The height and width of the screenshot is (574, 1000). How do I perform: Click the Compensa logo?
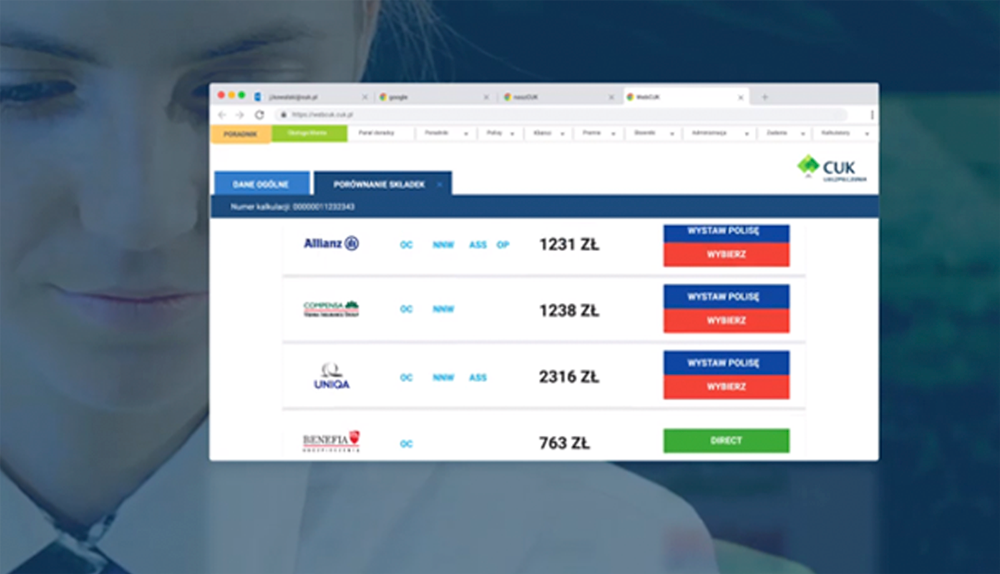click(x=331, y=309)
